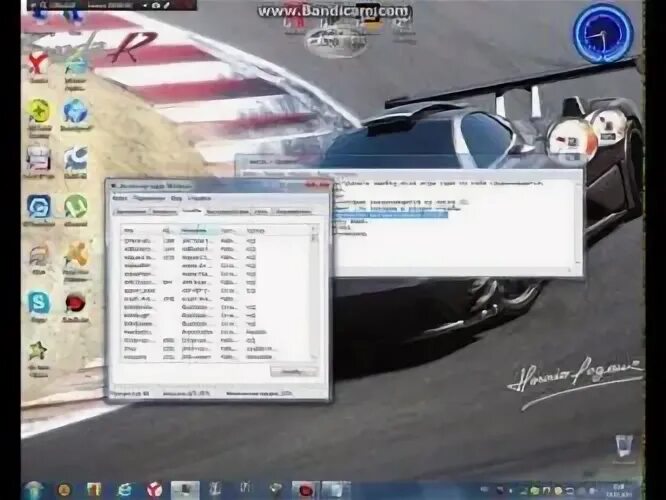Open the File menu in Task Manager

119,198
